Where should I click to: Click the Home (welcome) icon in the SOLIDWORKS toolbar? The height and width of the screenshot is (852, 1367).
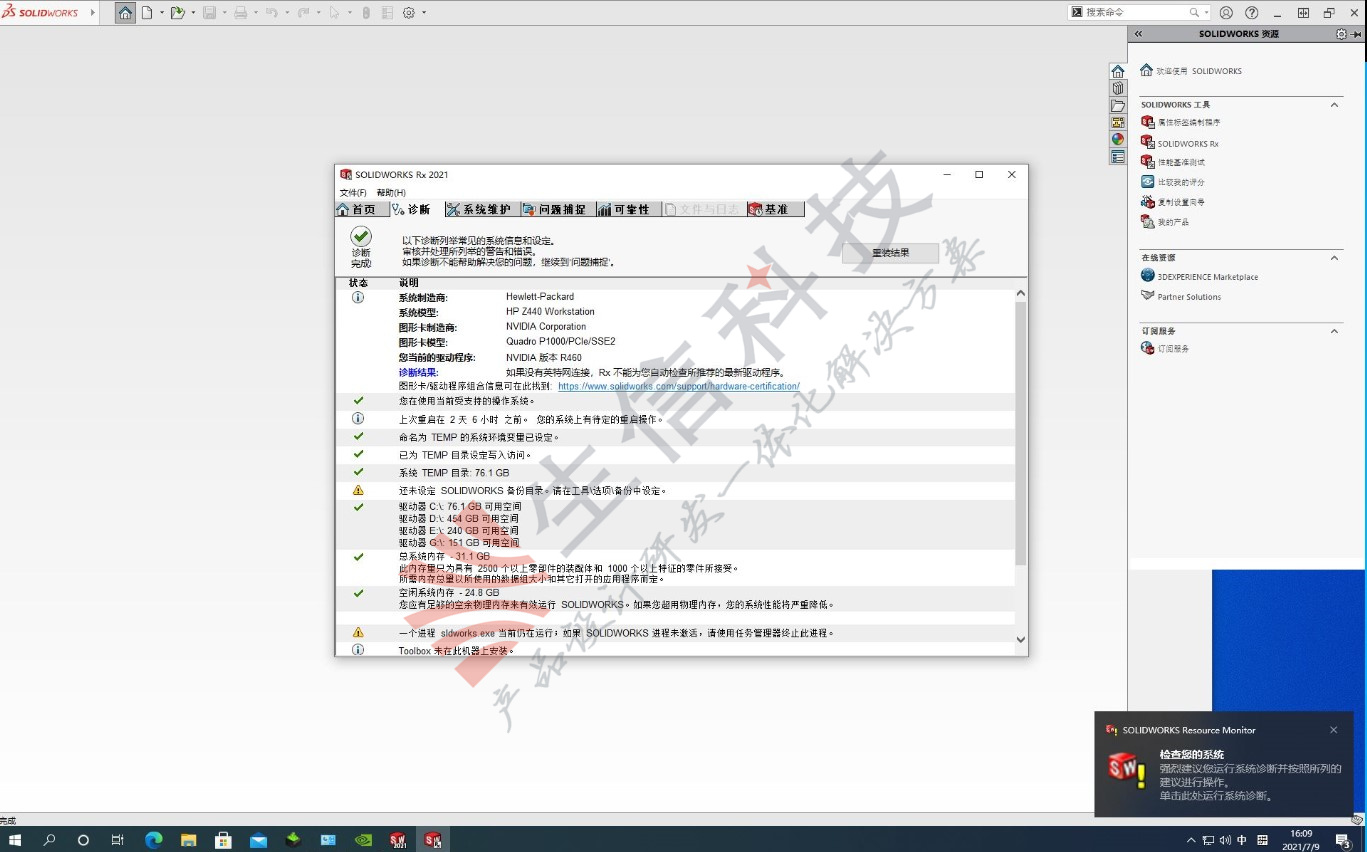pyautogui.click(x=125, y=13)
